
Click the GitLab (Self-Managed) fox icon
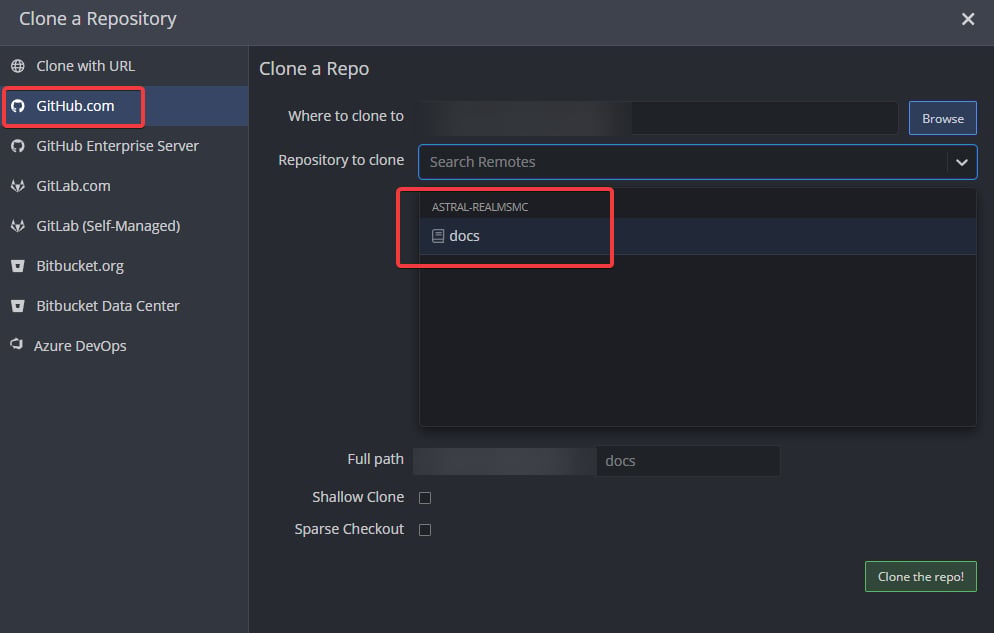tap(18, 226)
